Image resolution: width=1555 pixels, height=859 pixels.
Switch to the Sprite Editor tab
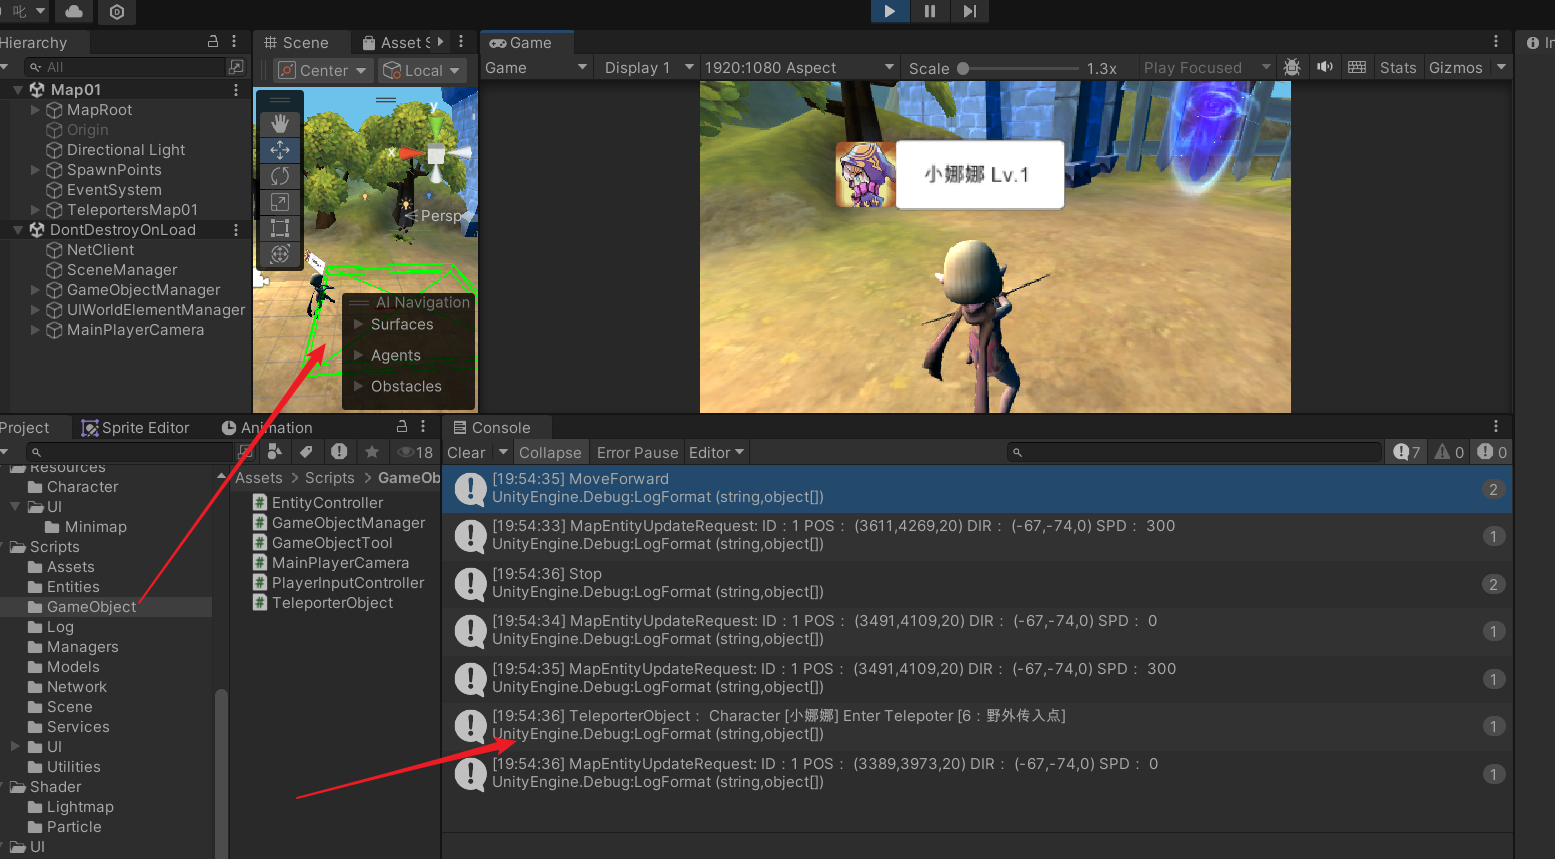coord(135,428)
